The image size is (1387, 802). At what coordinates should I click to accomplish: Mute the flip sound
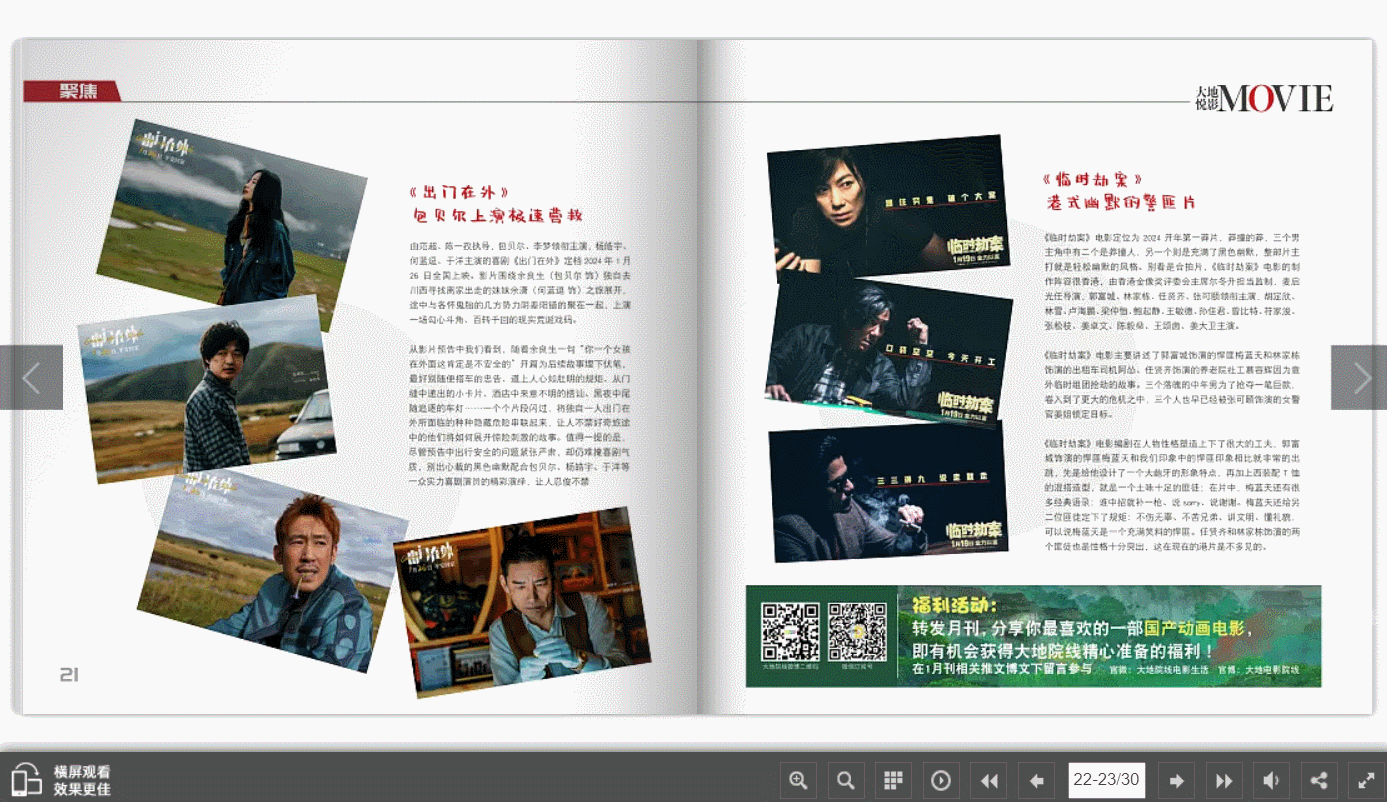pyautogui.click(x=1271, y=780)
